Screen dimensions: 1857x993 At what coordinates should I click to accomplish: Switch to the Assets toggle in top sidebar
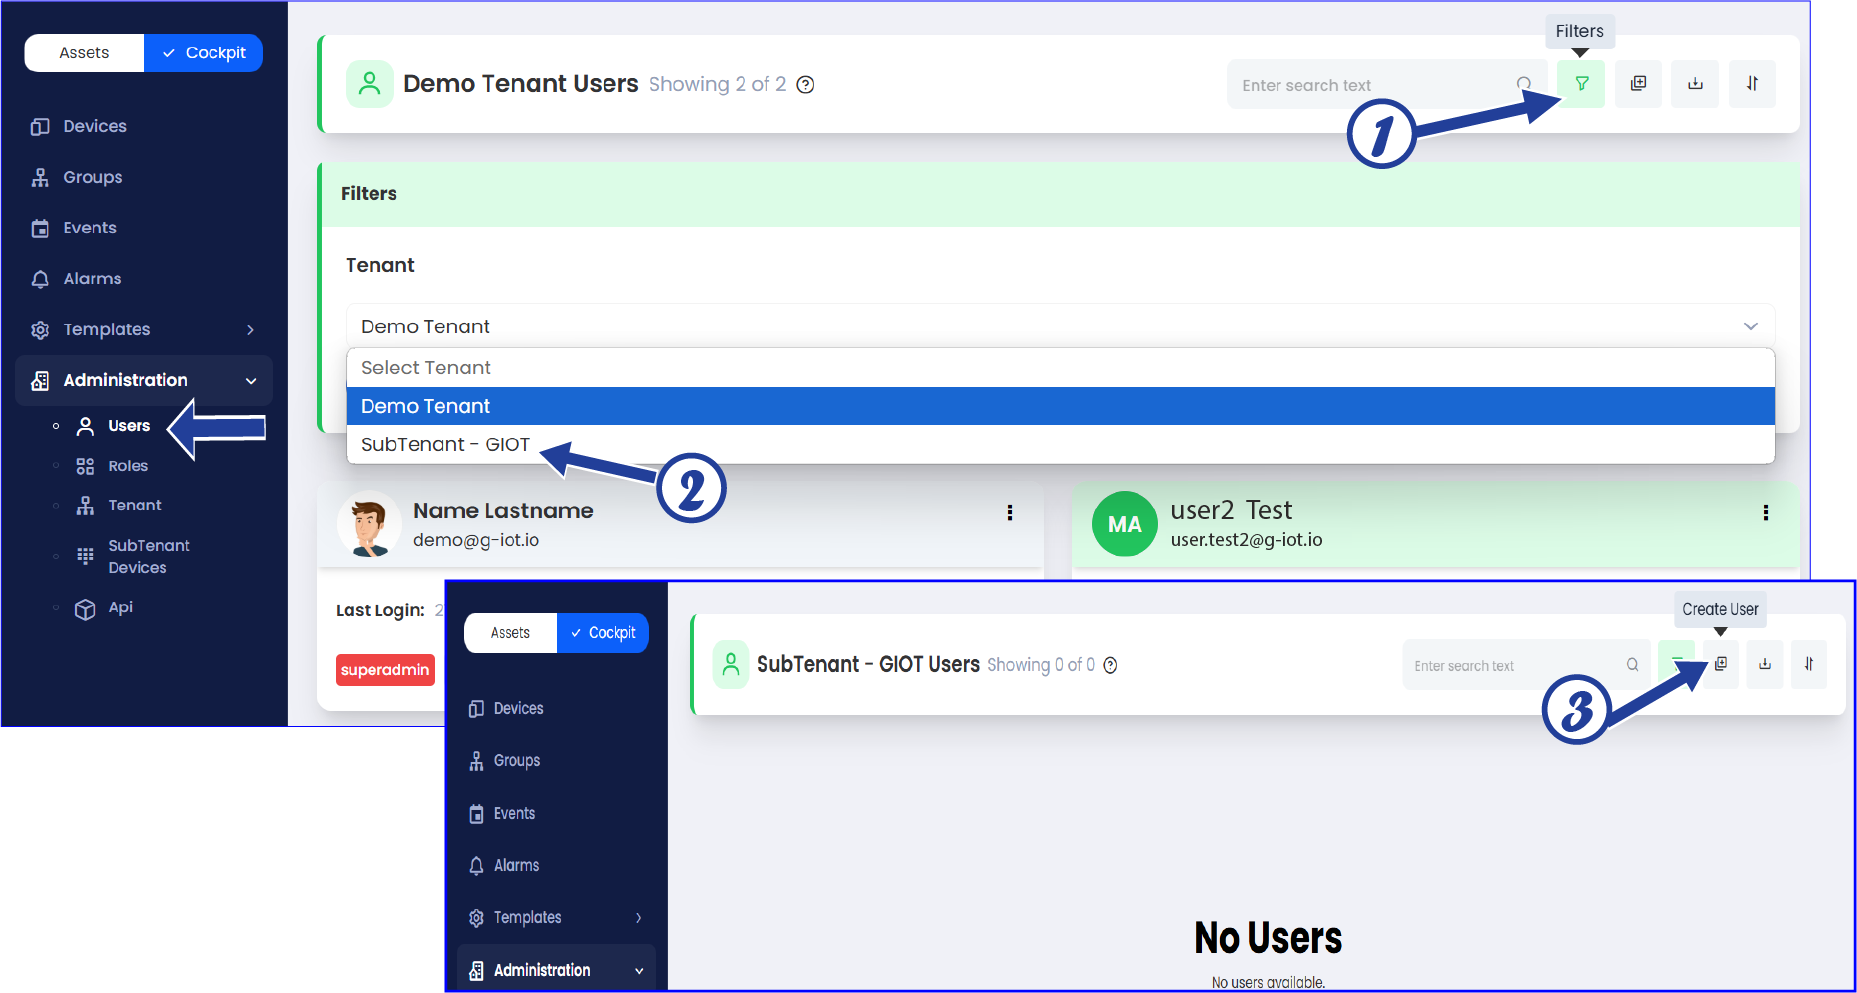pos(85,53)
